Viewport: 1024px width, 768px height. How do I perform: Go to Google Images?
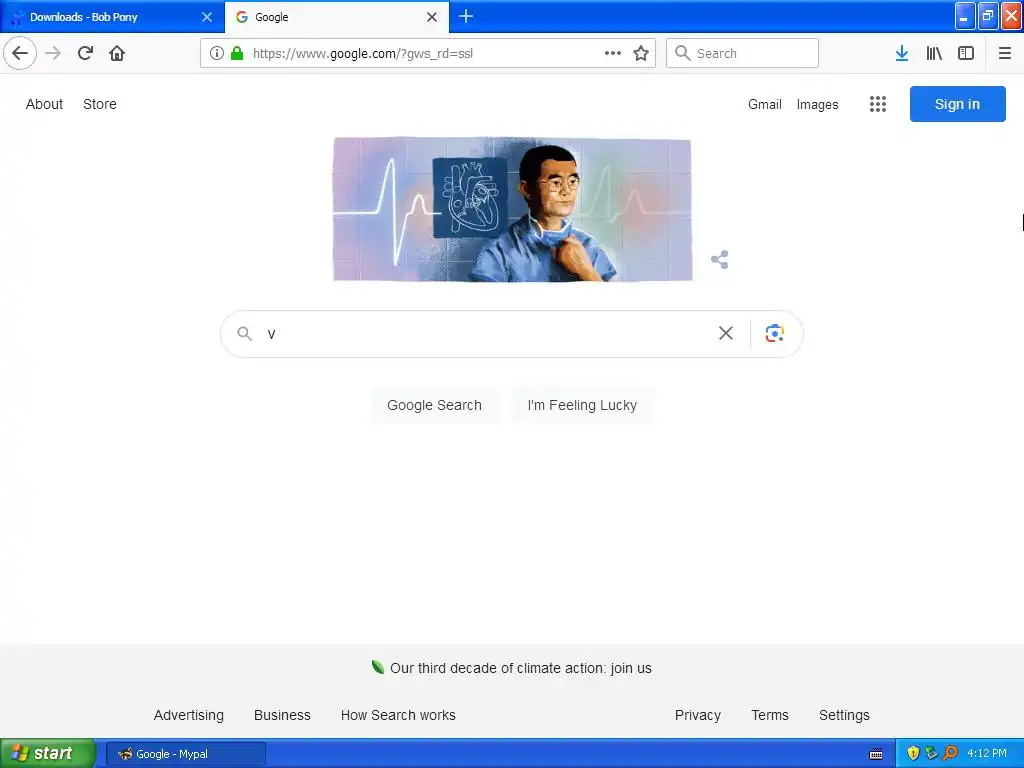pyautogui.click(x=817, y=104)
